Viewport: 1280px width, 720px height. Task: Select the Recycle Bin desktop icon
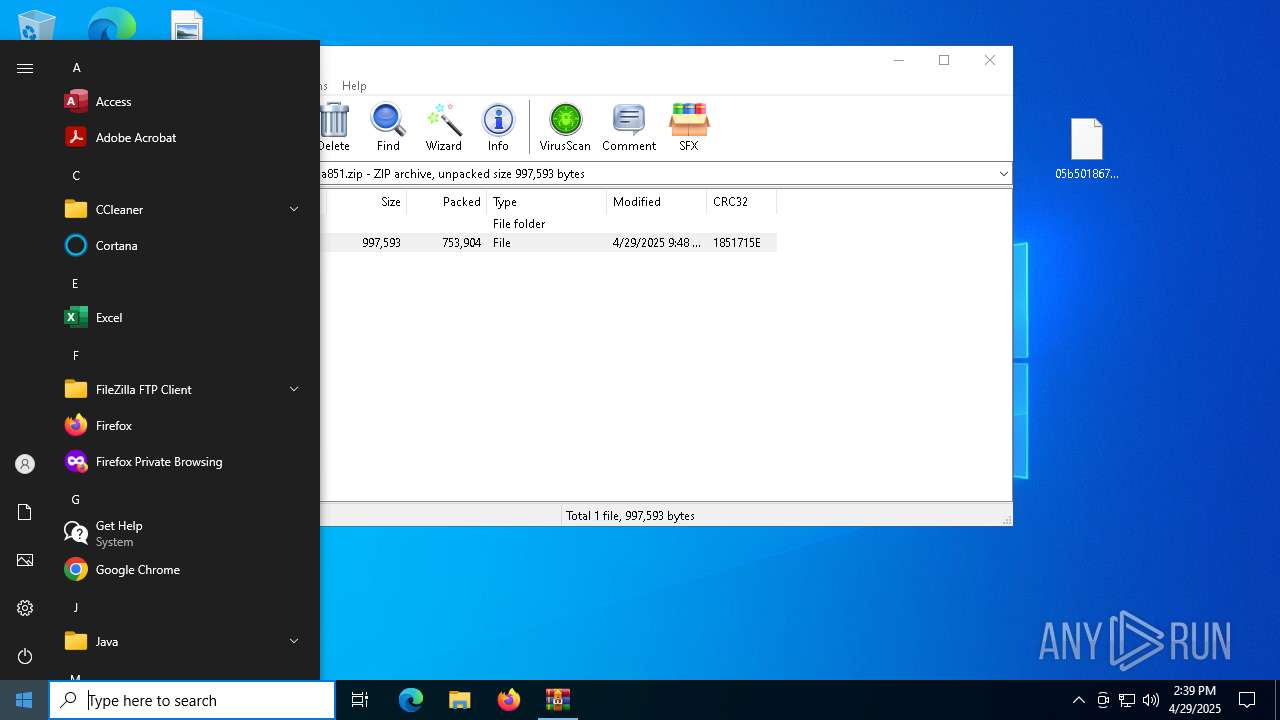[x=37, y=25]
